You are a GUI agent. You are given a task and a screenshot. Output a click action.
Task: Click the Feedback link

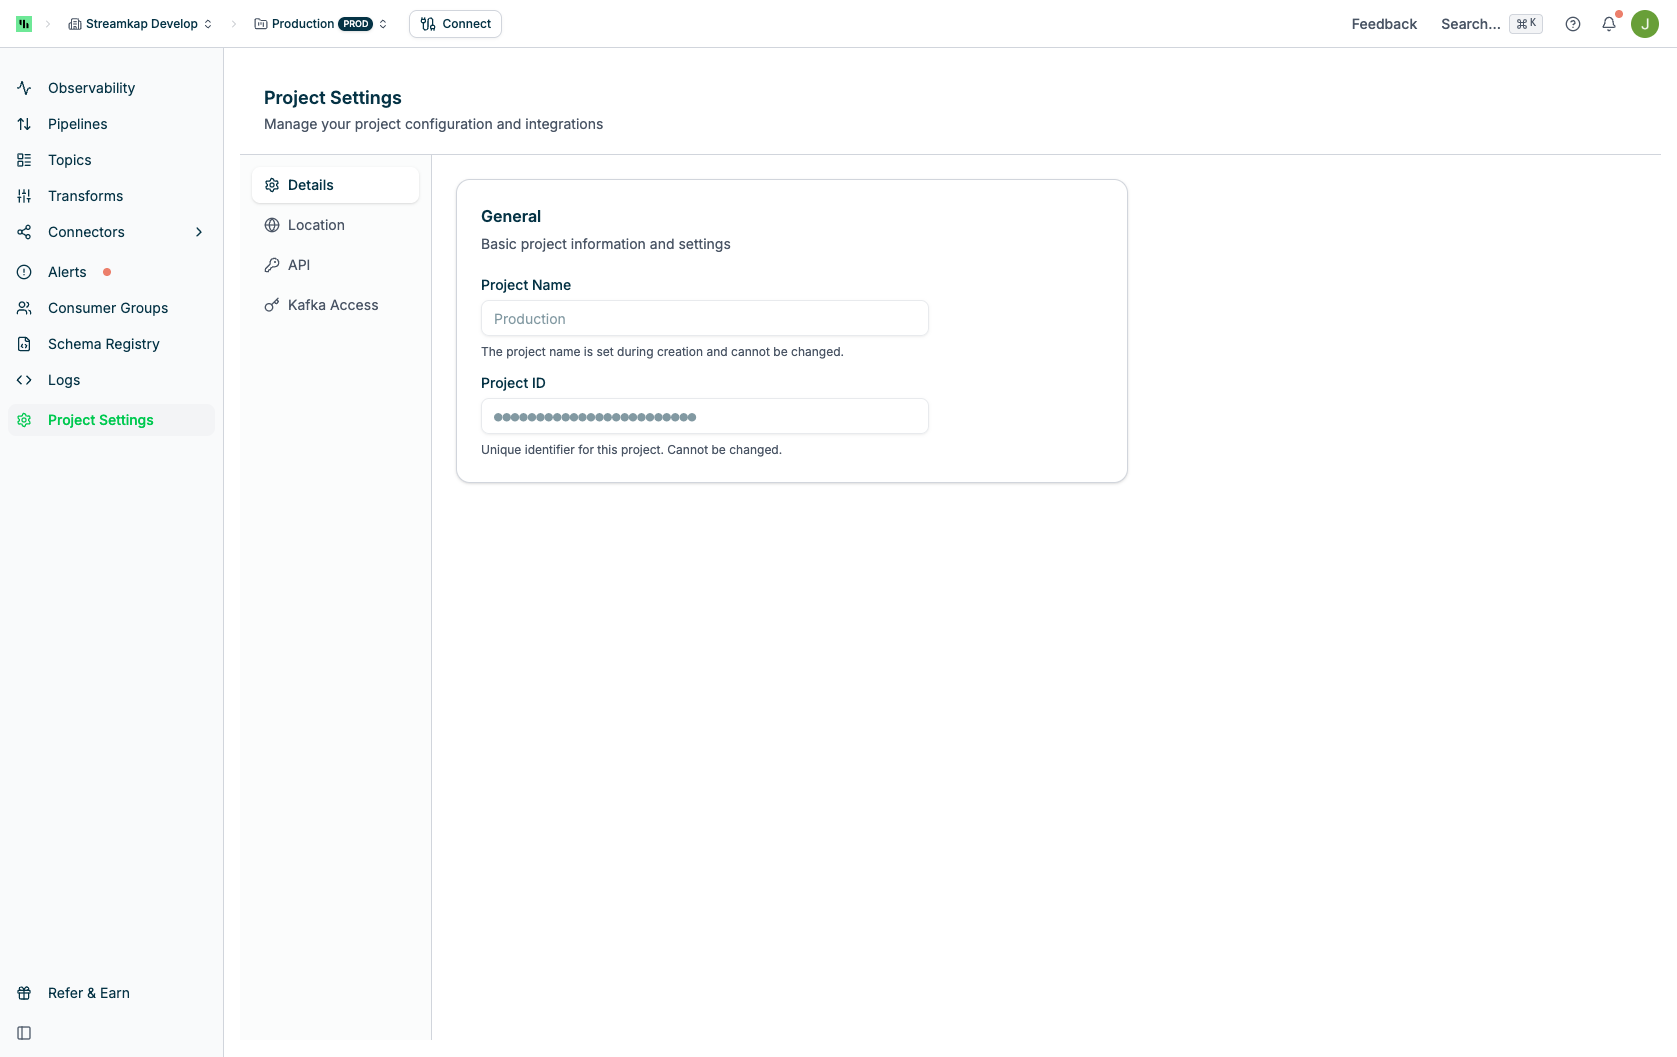1384,23
